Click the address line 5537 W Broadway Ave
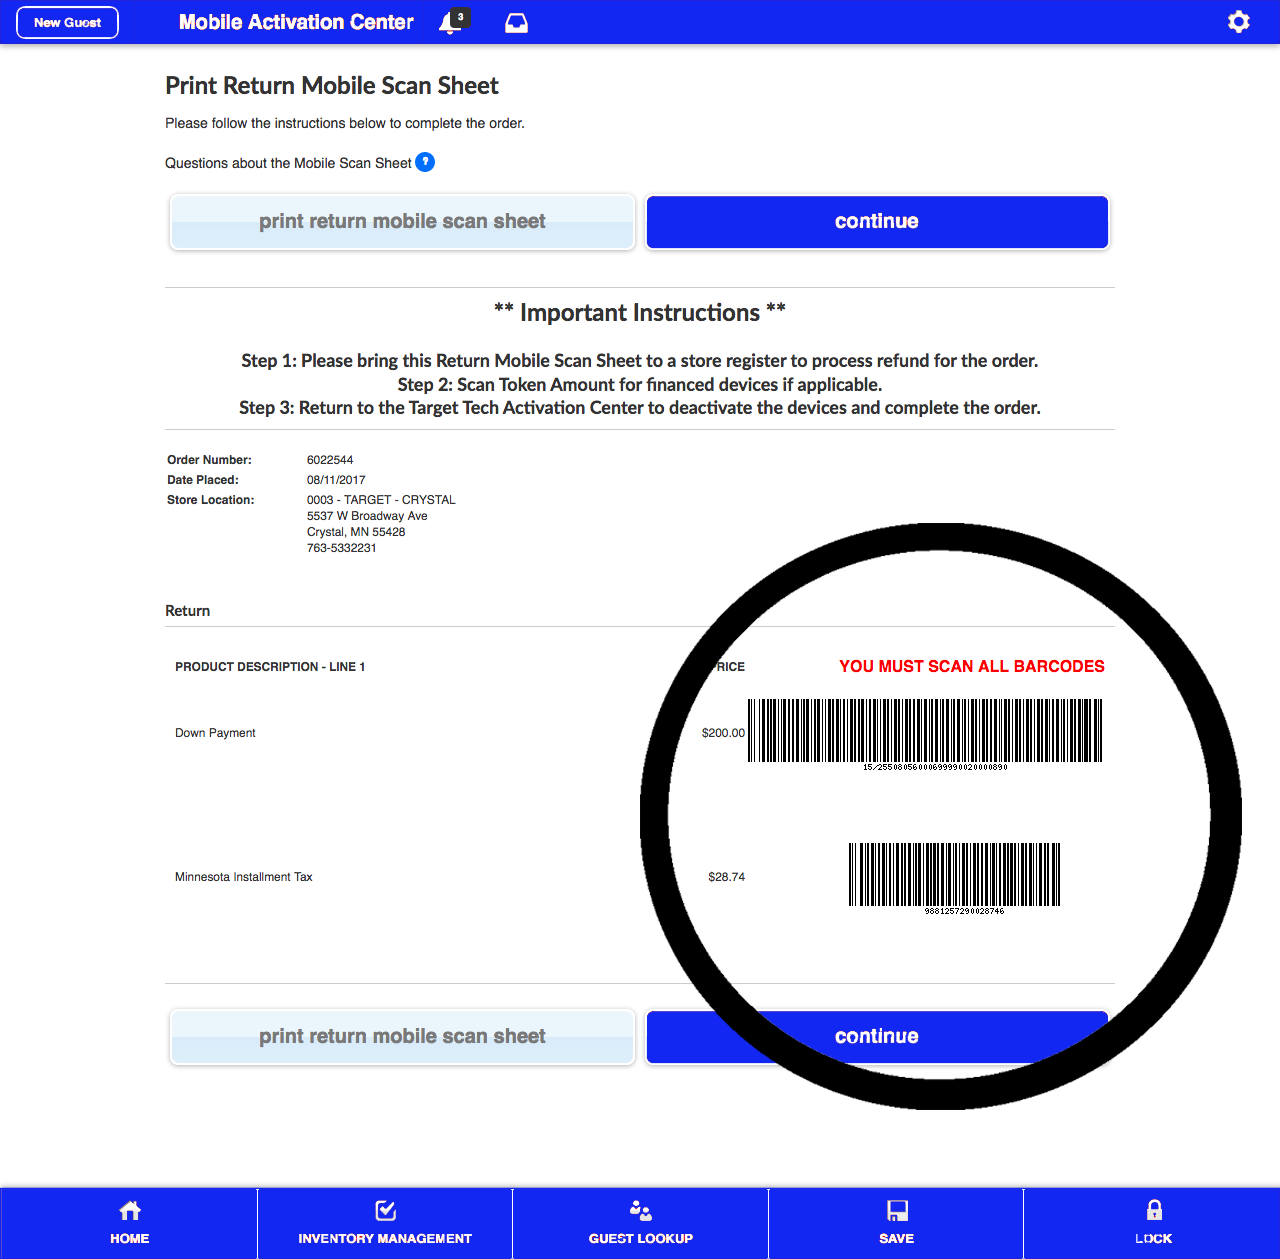 (x=367, y=516)
